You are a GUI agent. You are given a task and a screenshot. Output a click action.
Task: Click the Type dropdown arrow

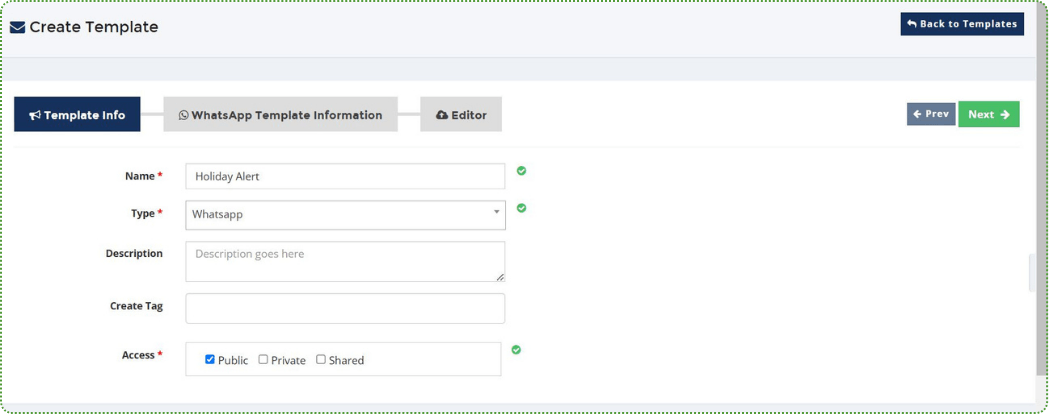pos(496,212)
